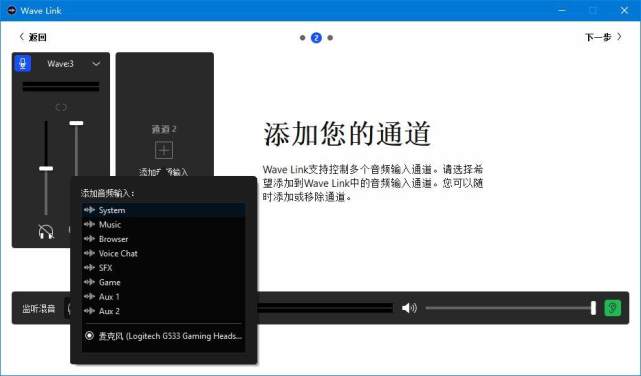Select Music audio input from list
The height and width of the screenshot is (376, 641).
click(164, 224)
